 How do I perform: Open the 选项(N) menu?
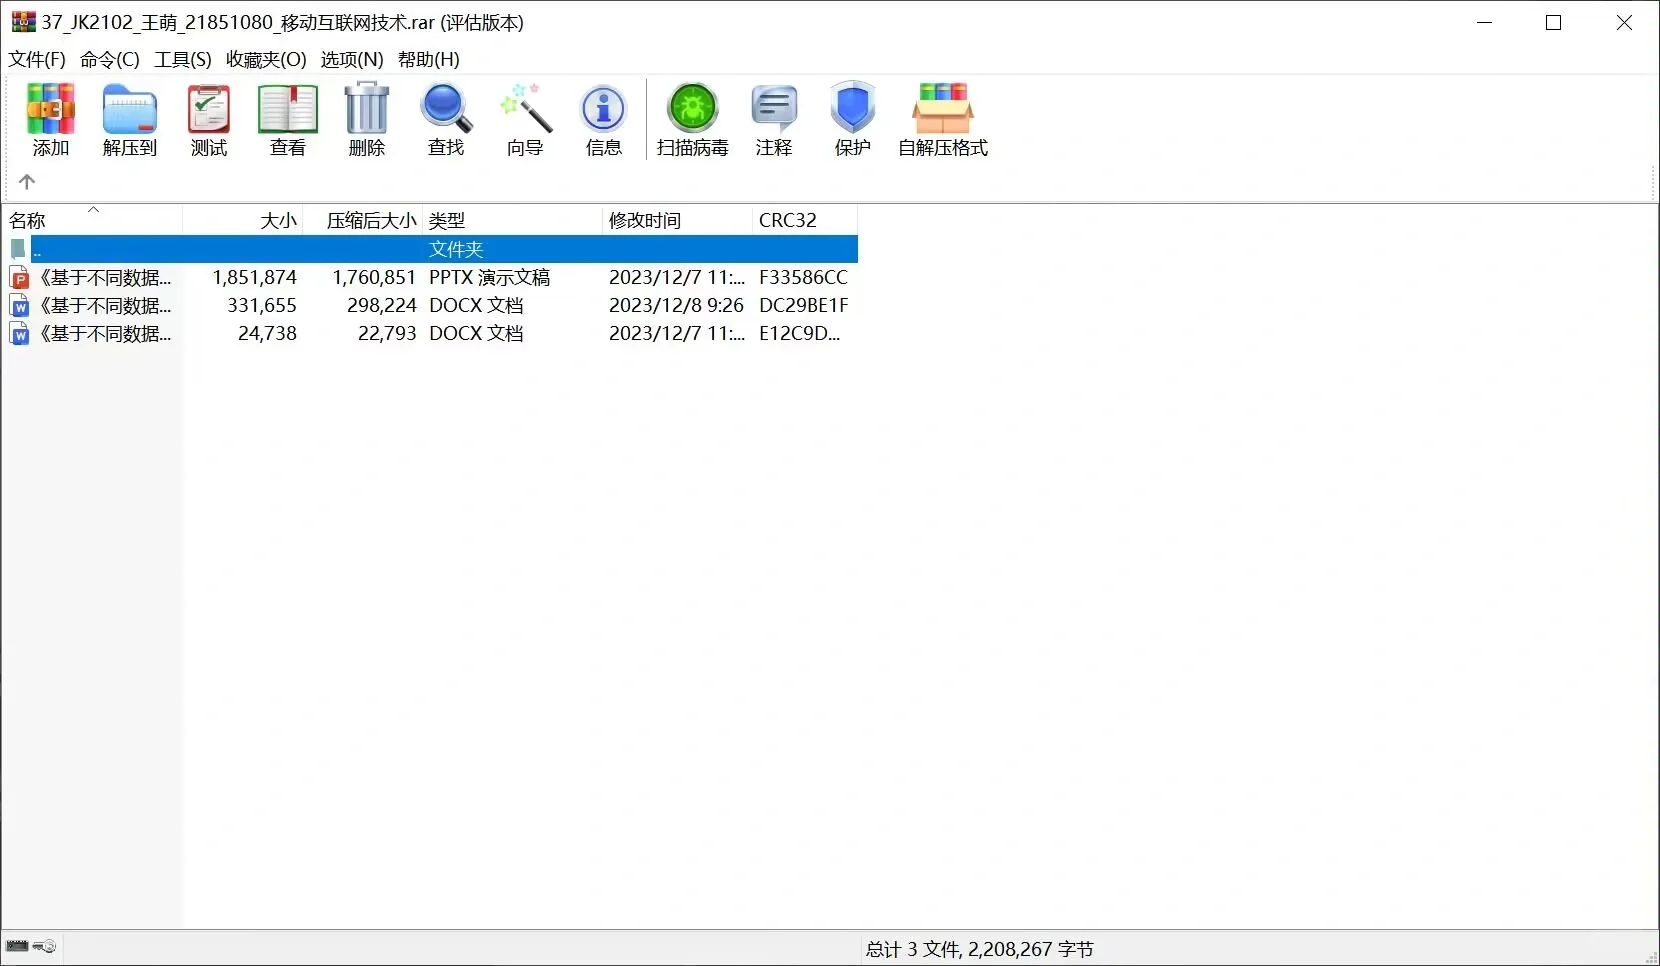[x=349, y=59]
